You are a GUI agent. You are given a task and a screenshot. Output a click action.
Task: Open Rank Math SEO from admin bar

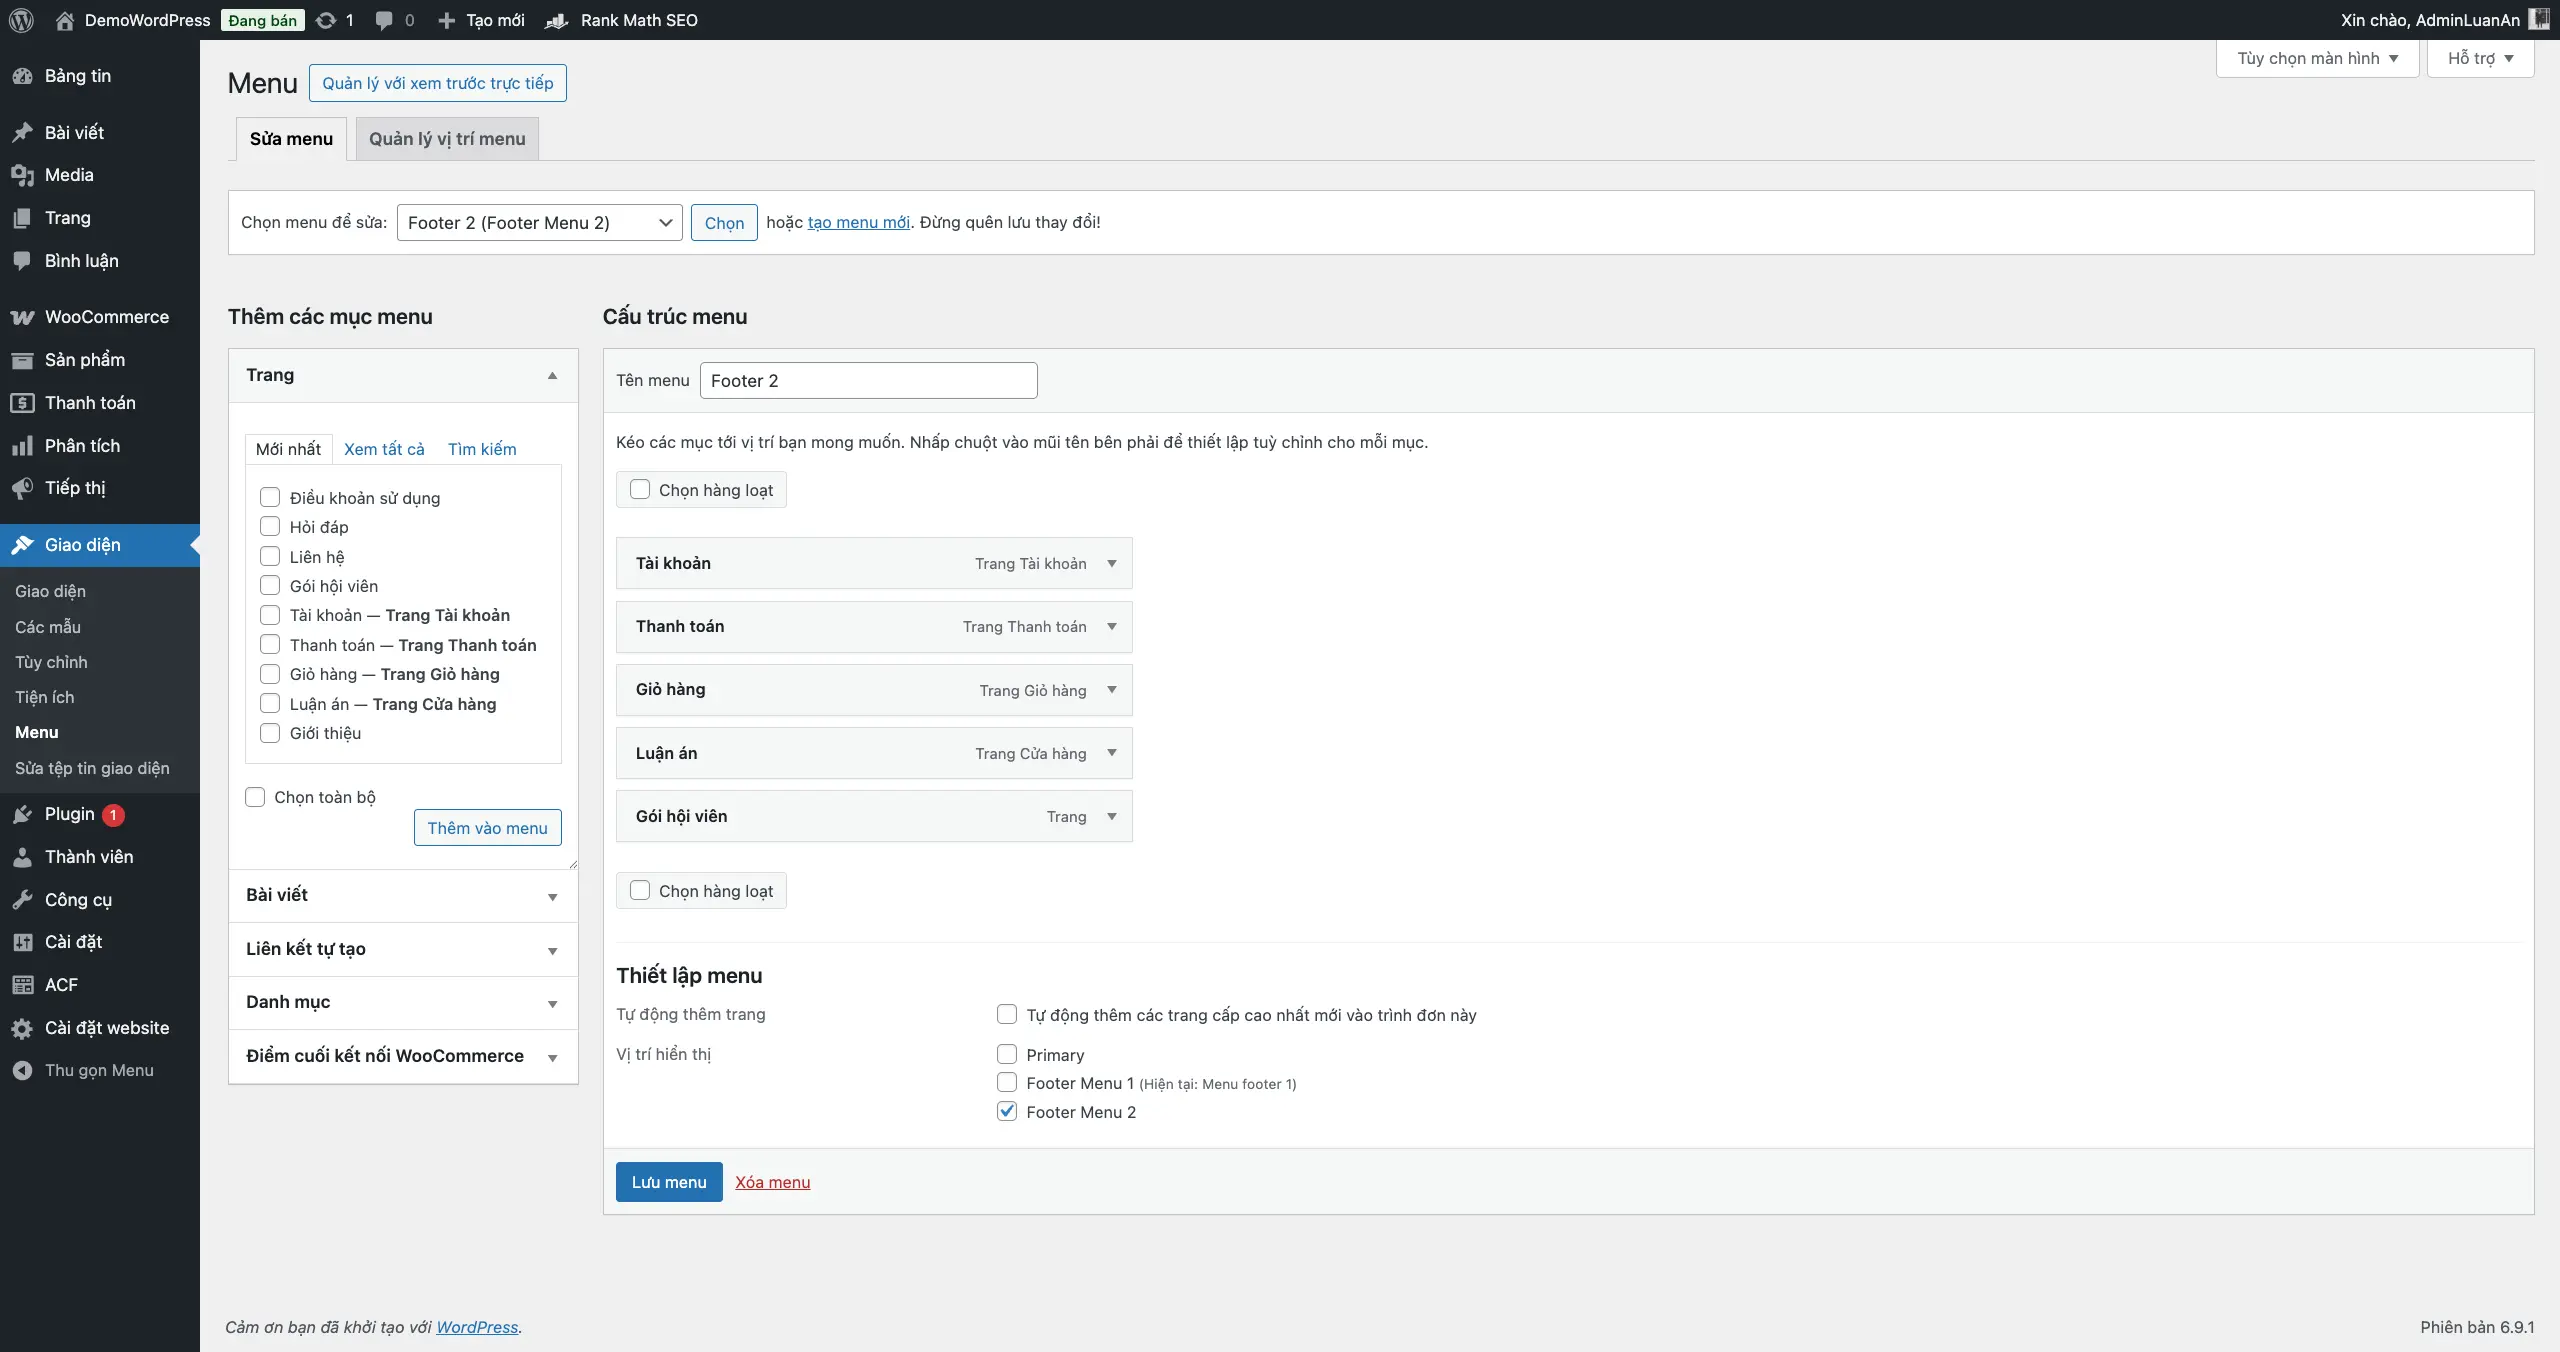pos(639,20)
